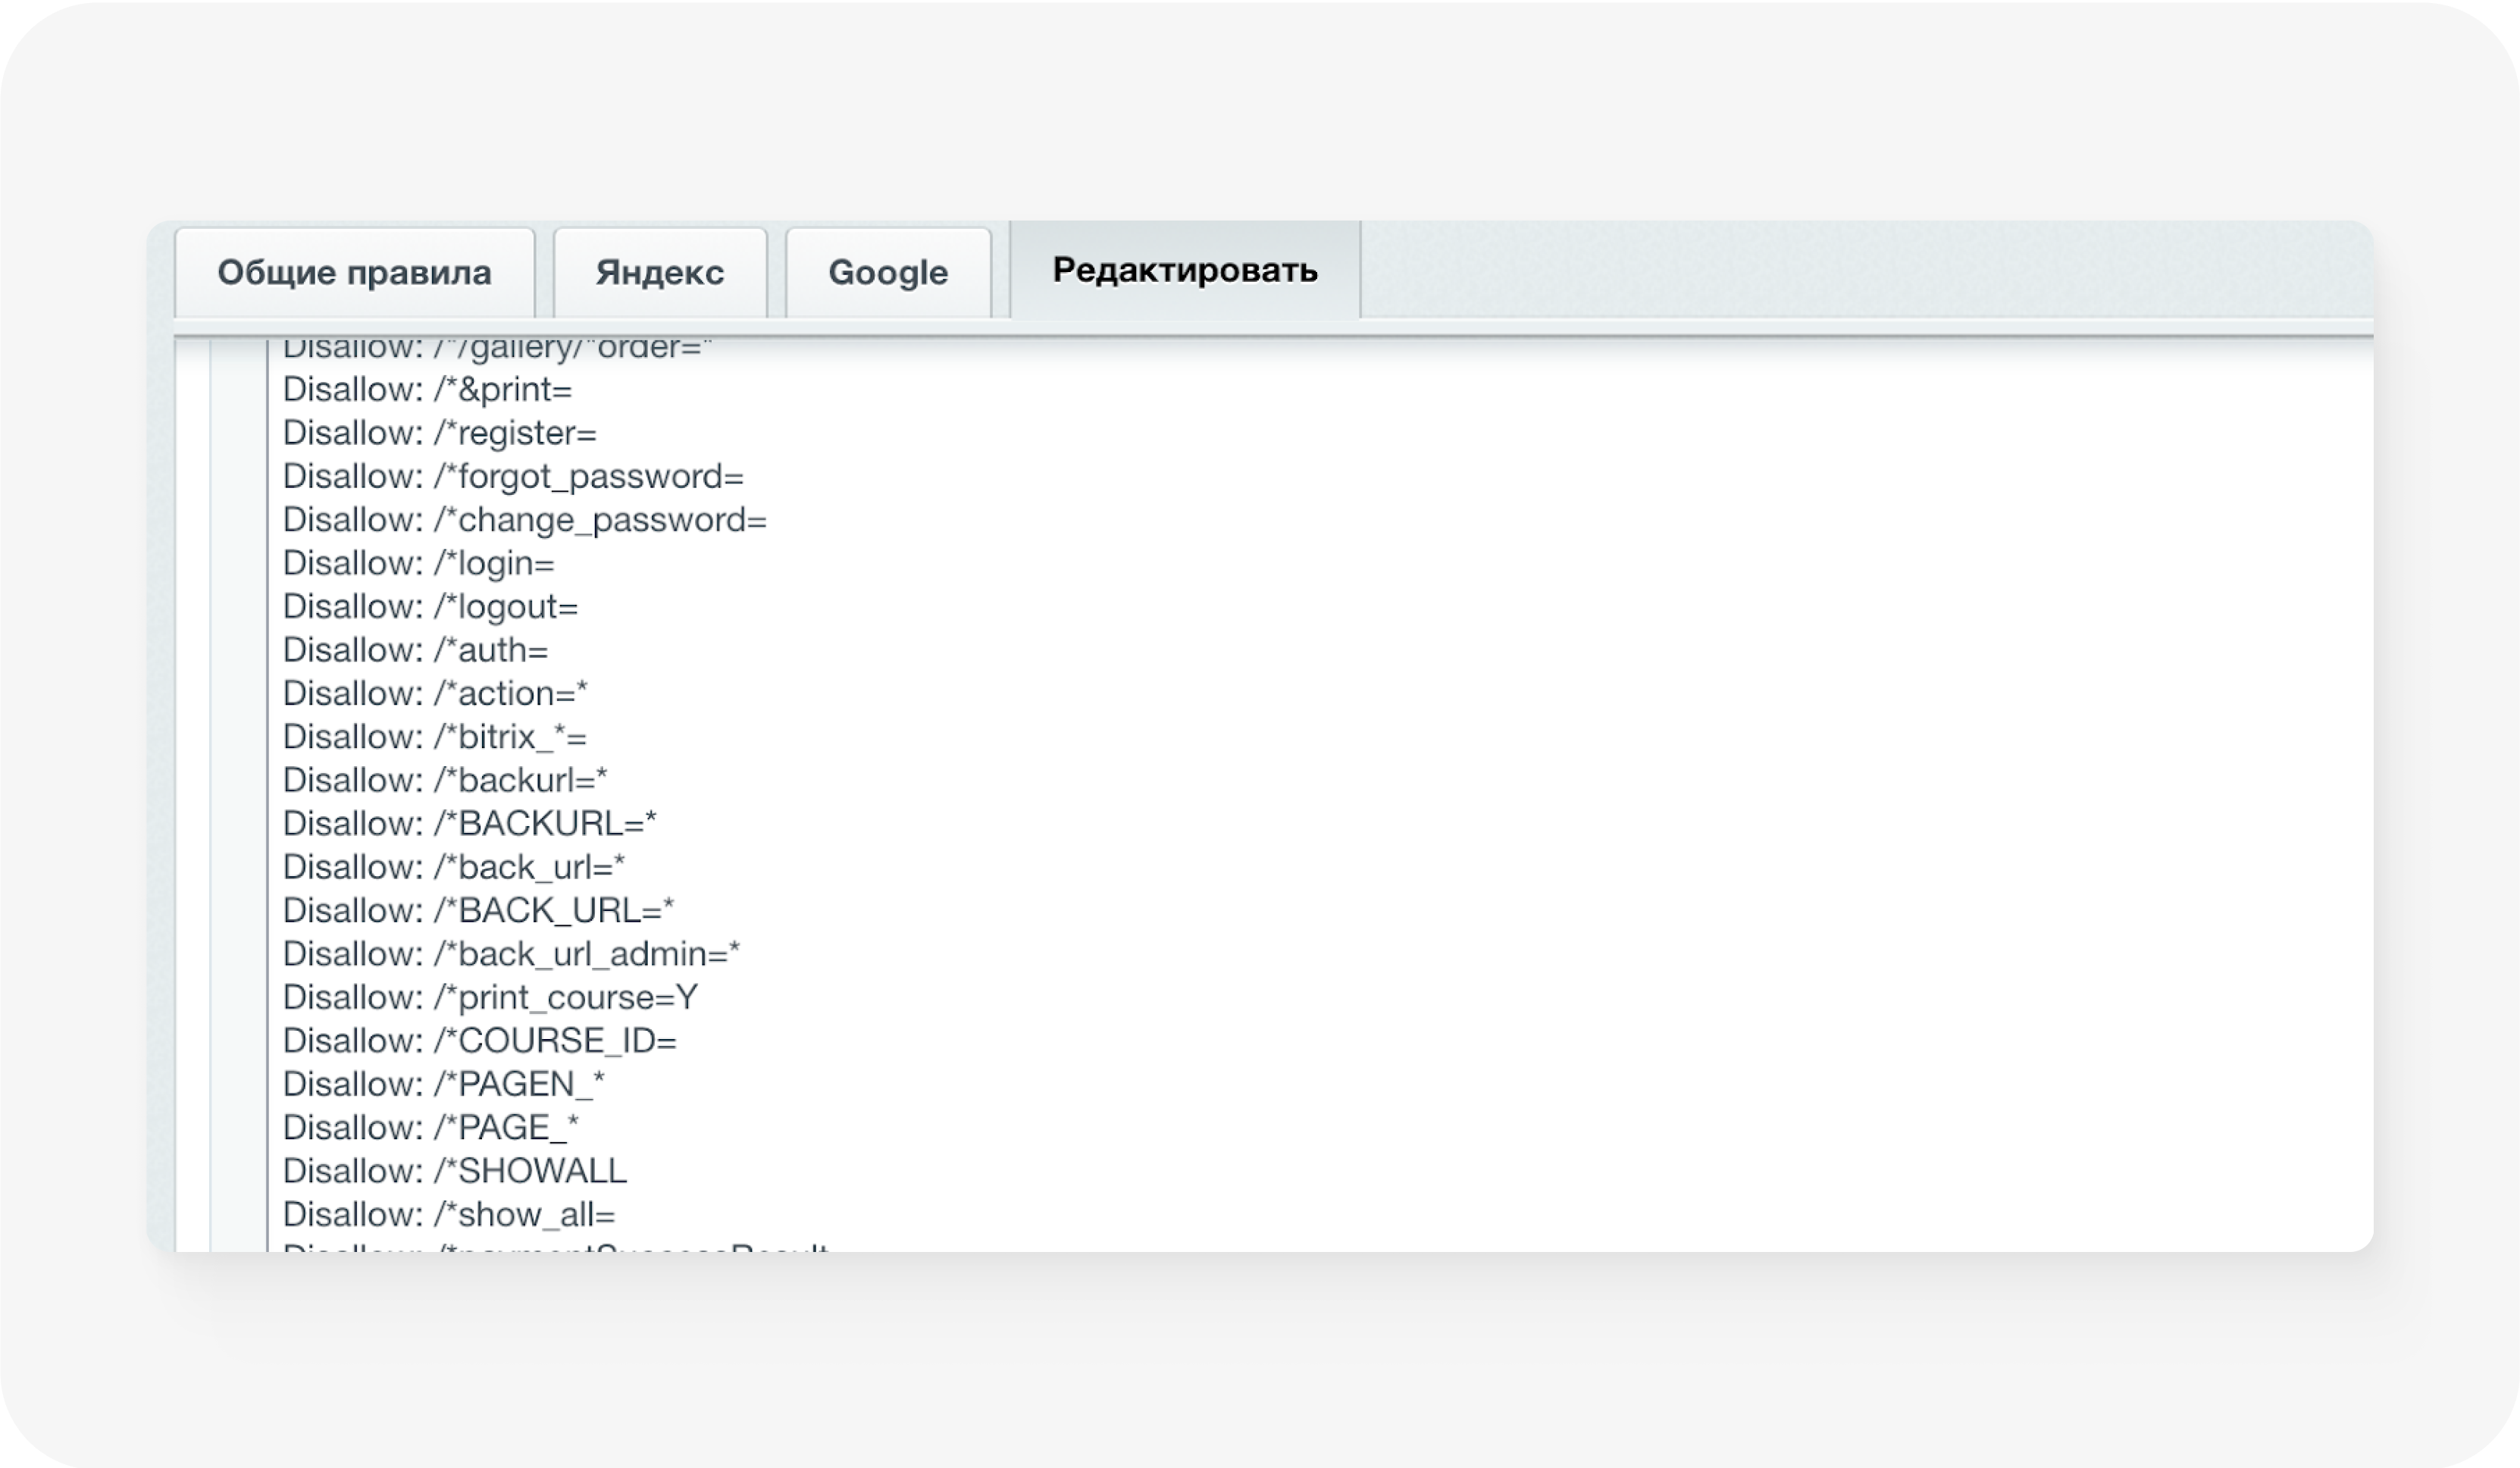The width and height of the screenshot is (2520, 1468).
Task: Click the bitrix_*= rule line
Action: point(434,737)
